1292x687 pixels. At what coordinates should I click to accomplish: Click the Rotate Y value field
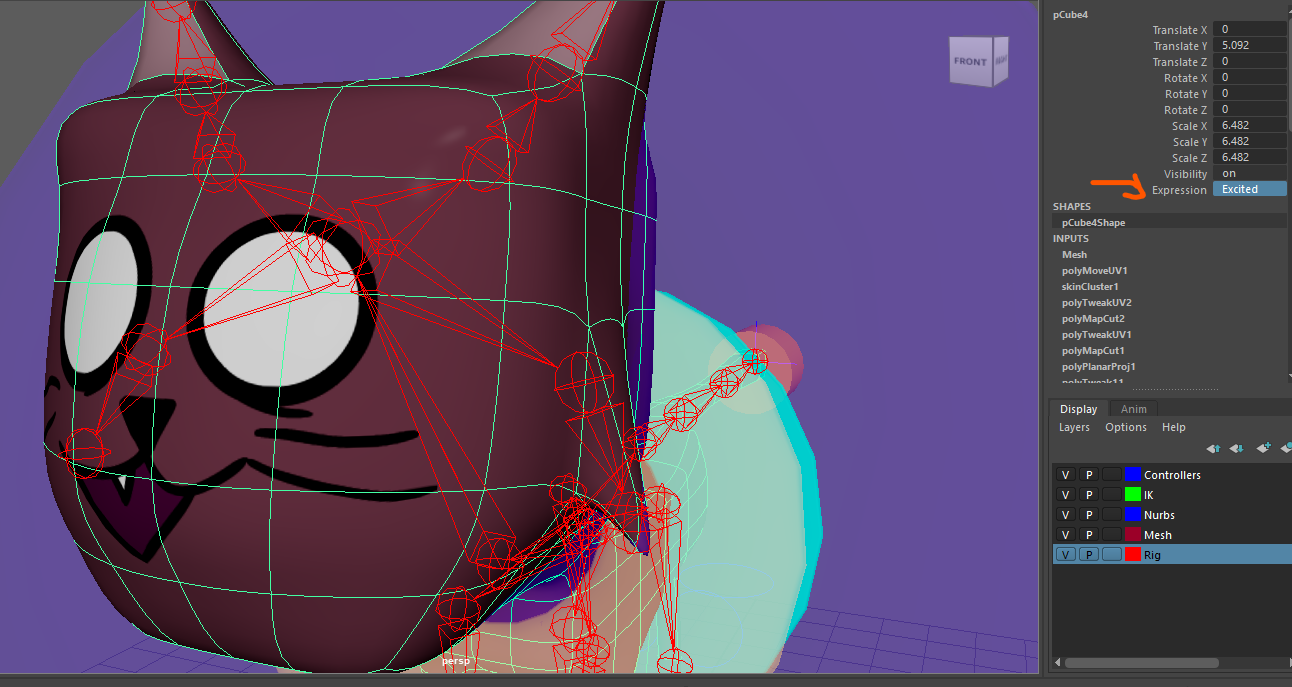coord(1250,94)
